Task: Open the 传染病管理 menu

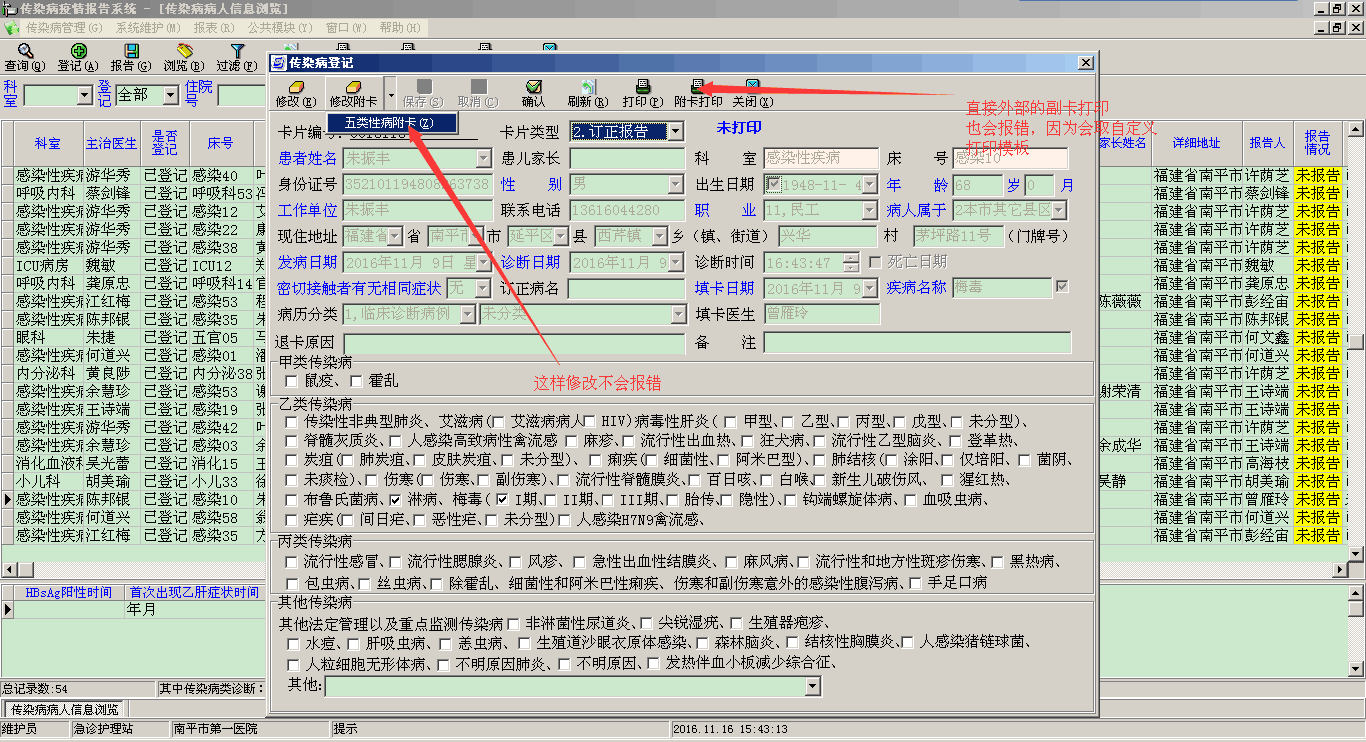Action: [65, 27]
